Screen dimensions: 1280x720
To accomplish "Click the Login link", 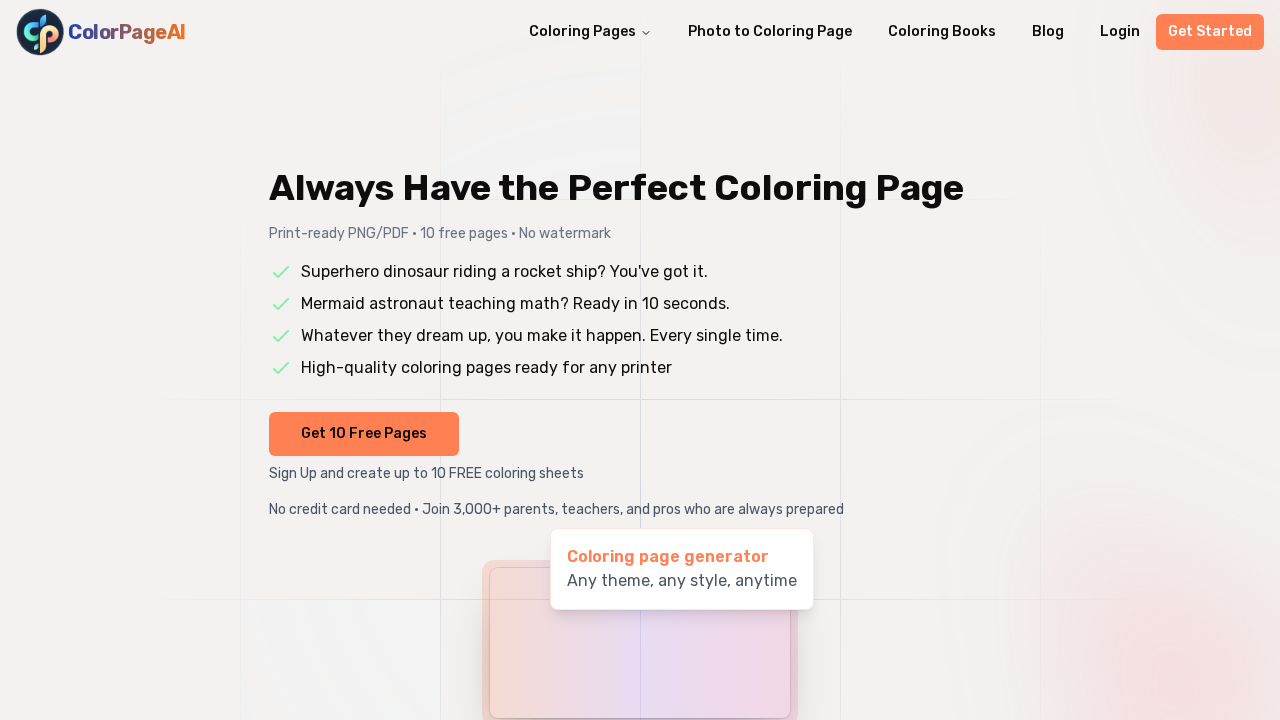I will [x=1120, y=31].
